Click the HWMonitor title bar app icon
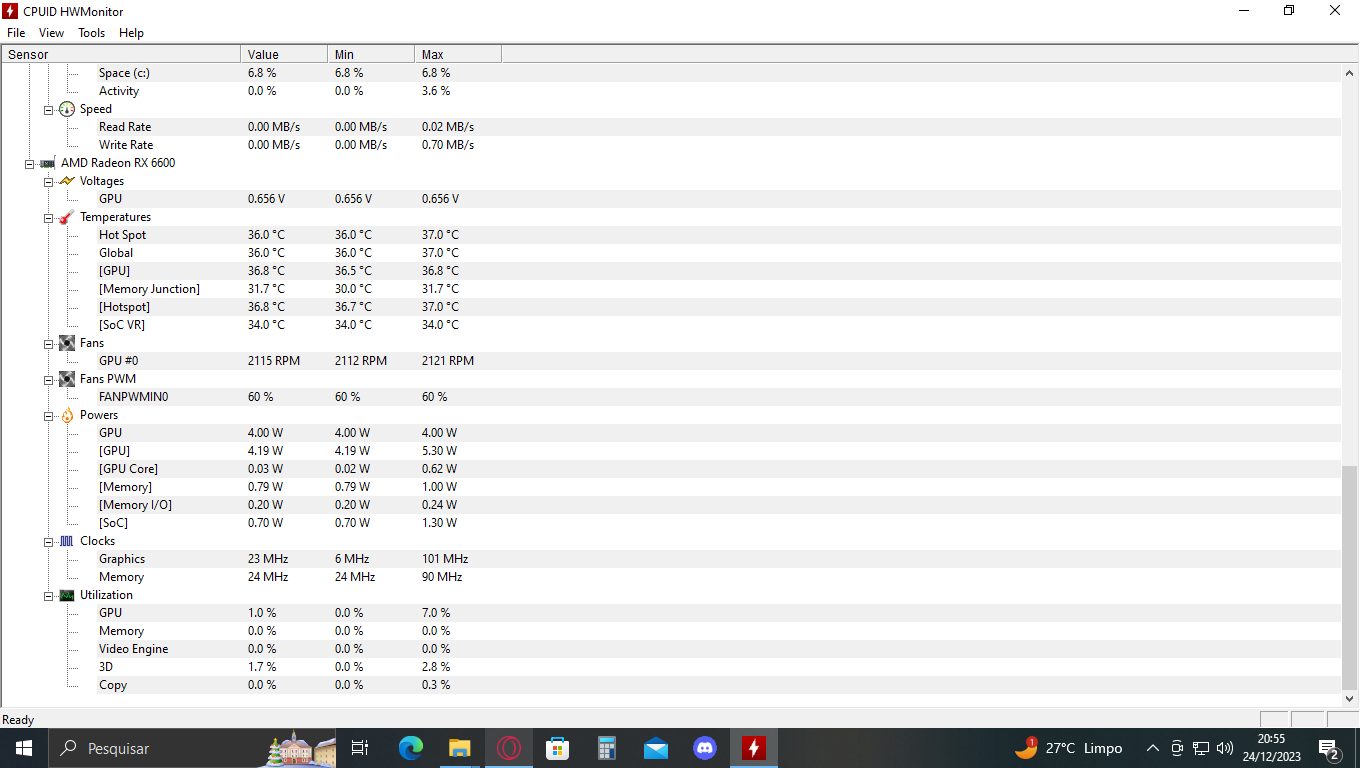This screenshot has height=768, width=1360. [10, 11]
